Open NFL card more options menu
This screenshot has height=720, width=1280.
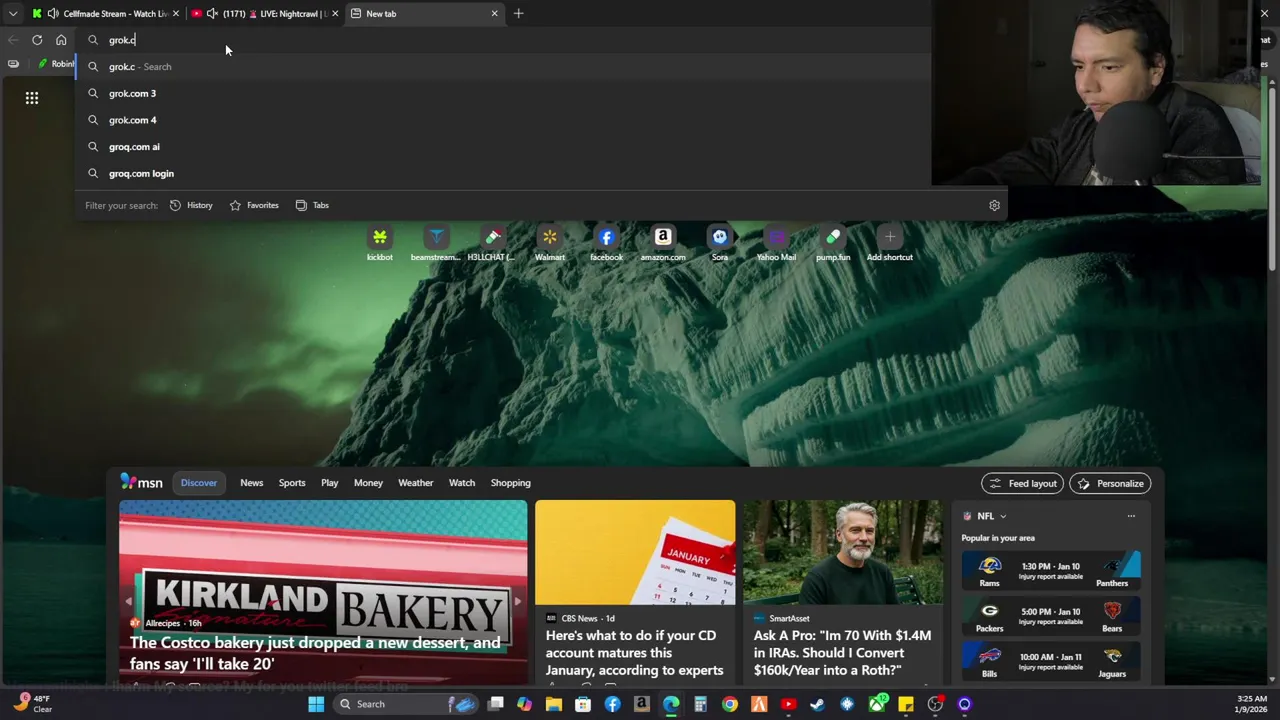click(1131, 516)
